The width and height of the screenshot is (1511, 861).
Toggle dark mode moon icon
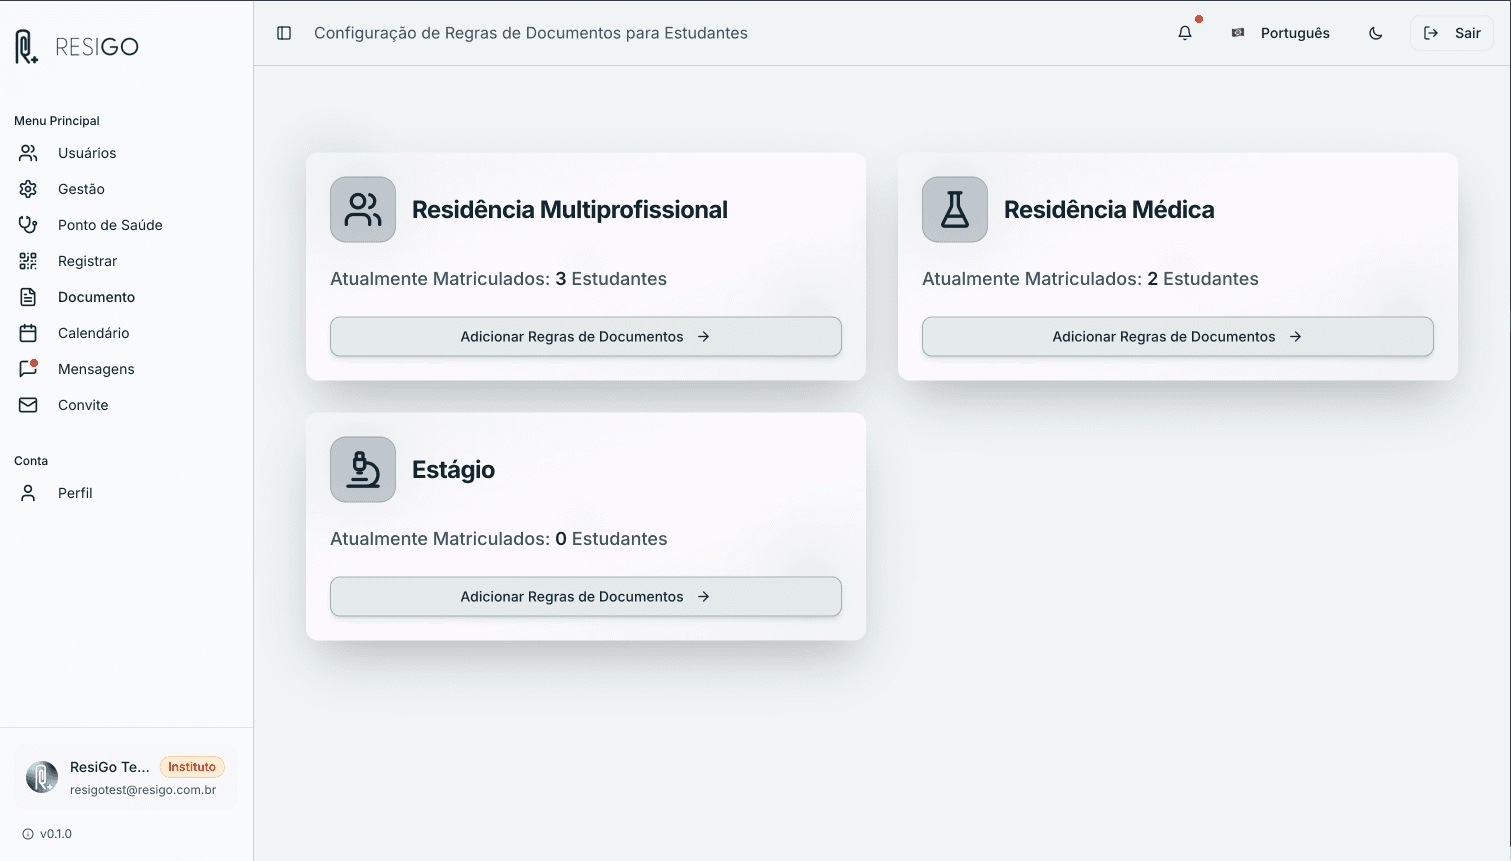click(x=1376, y=33)
